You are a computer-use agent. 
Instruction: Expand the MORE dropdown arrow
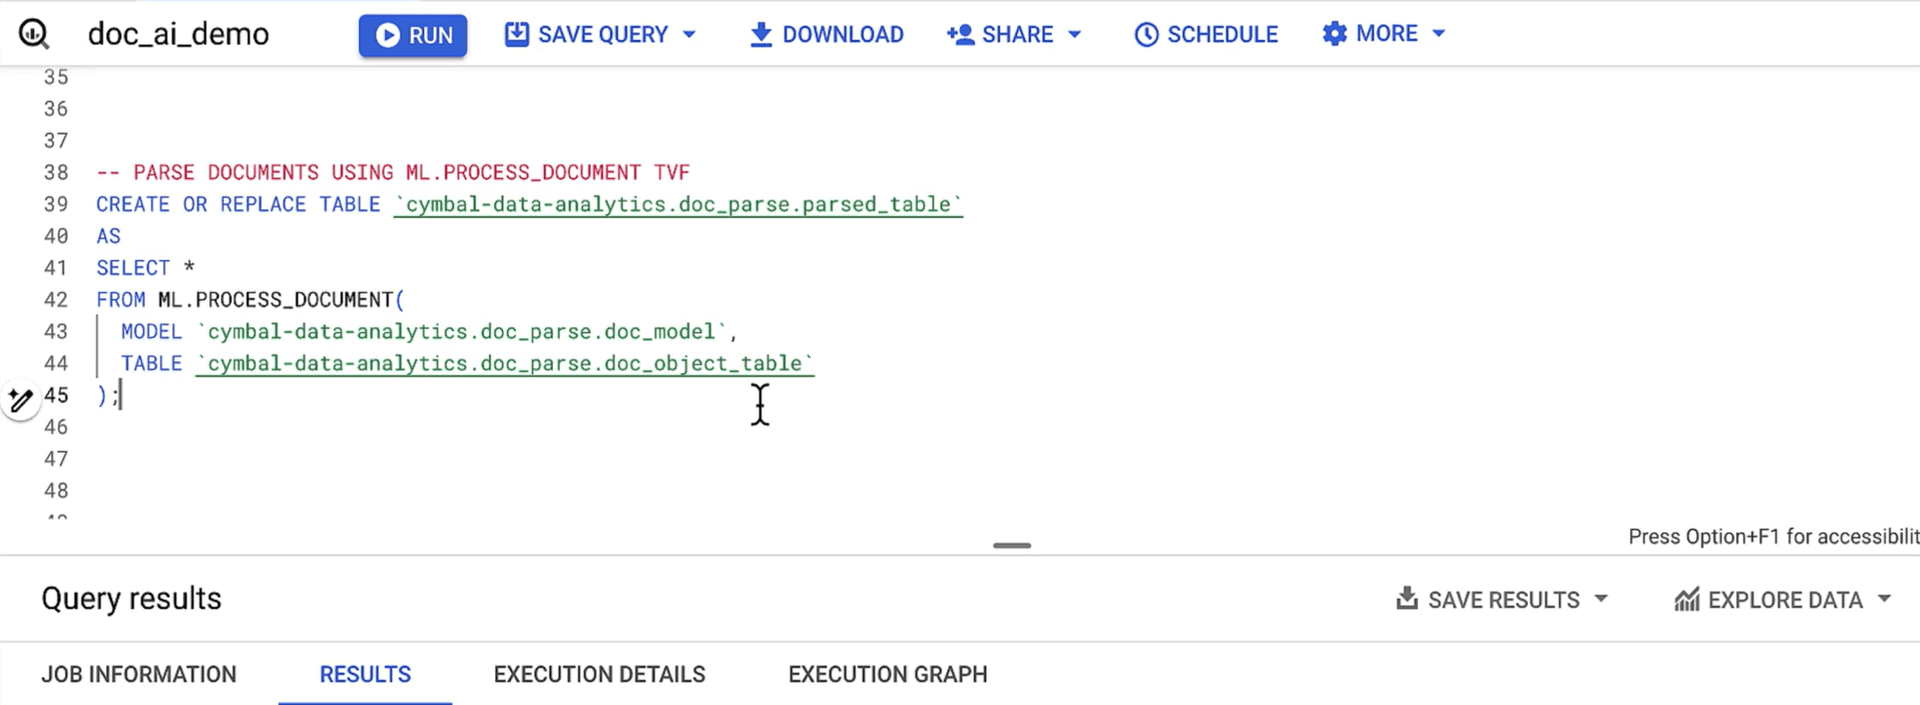click(1439, 33)
